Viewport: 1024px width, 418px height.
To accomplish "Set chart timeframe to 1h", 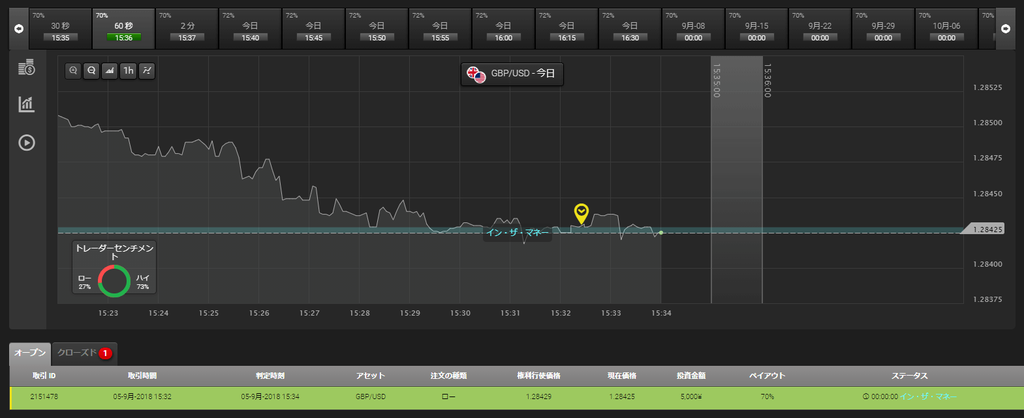I will point(128,71).
